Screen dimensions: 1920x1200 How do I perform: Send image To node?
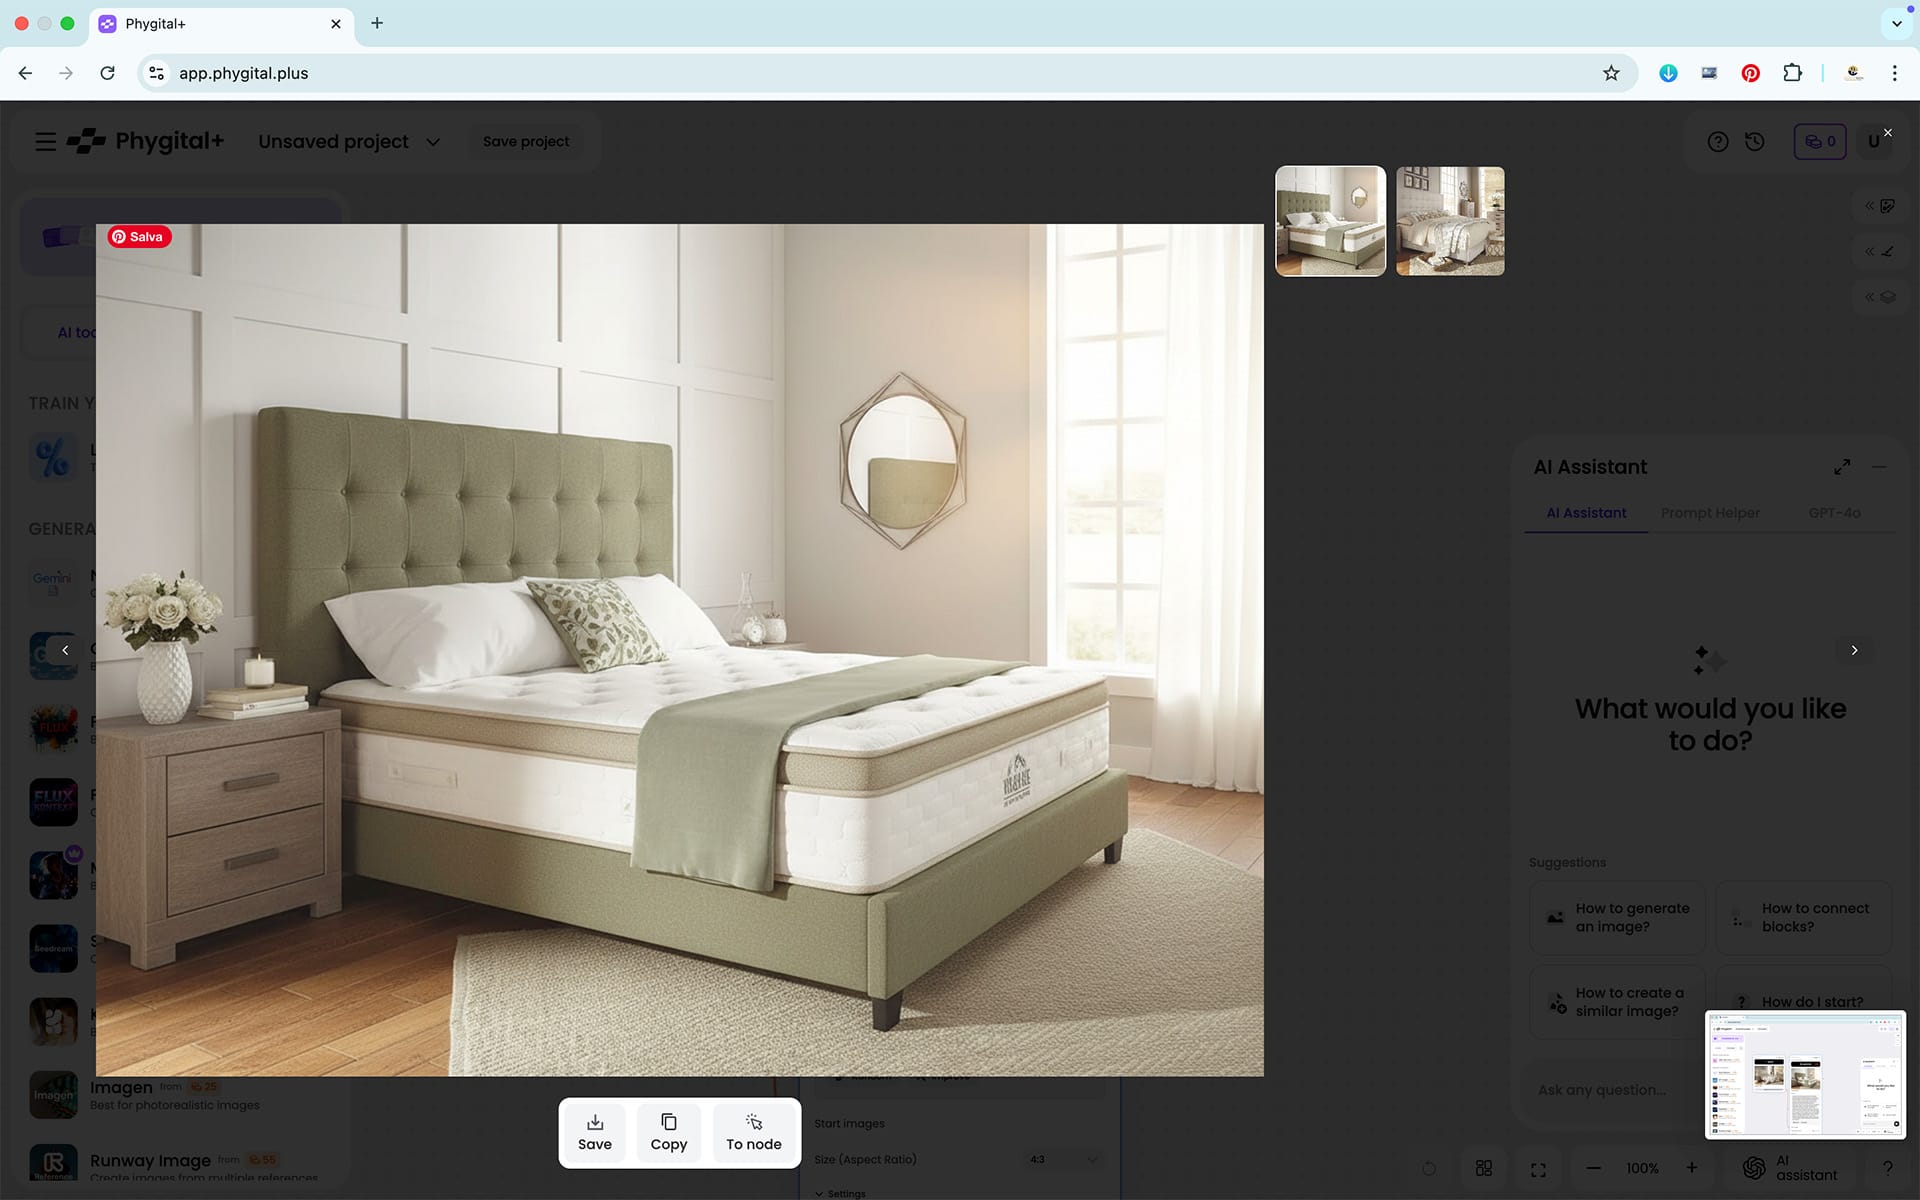(x=753, y=1132)
